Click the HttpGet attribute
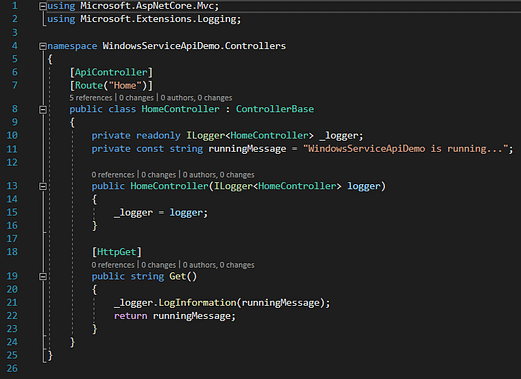Screen dimensions: 521x379 click(116, 252)
